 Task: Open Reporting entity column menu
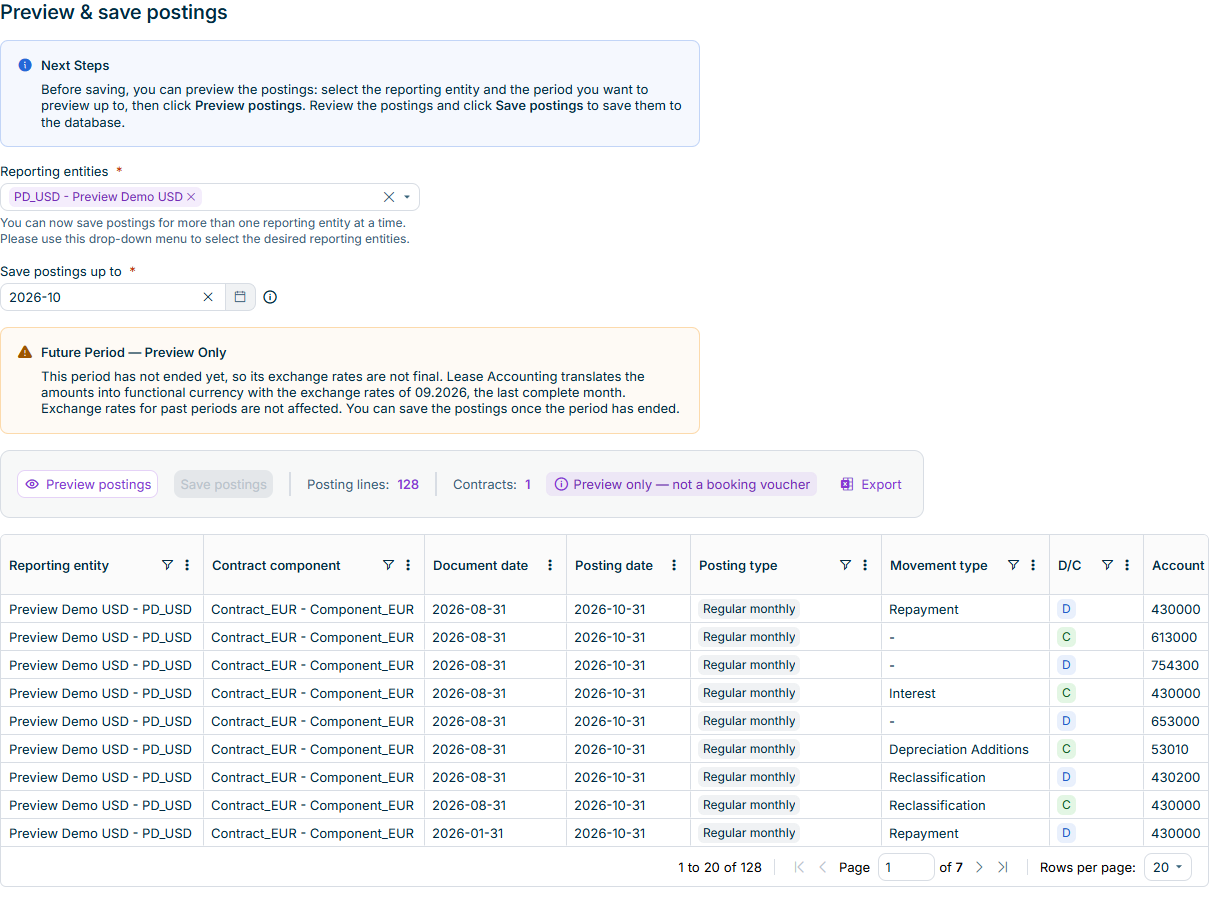pyautogui.click(x=187, y=565)
